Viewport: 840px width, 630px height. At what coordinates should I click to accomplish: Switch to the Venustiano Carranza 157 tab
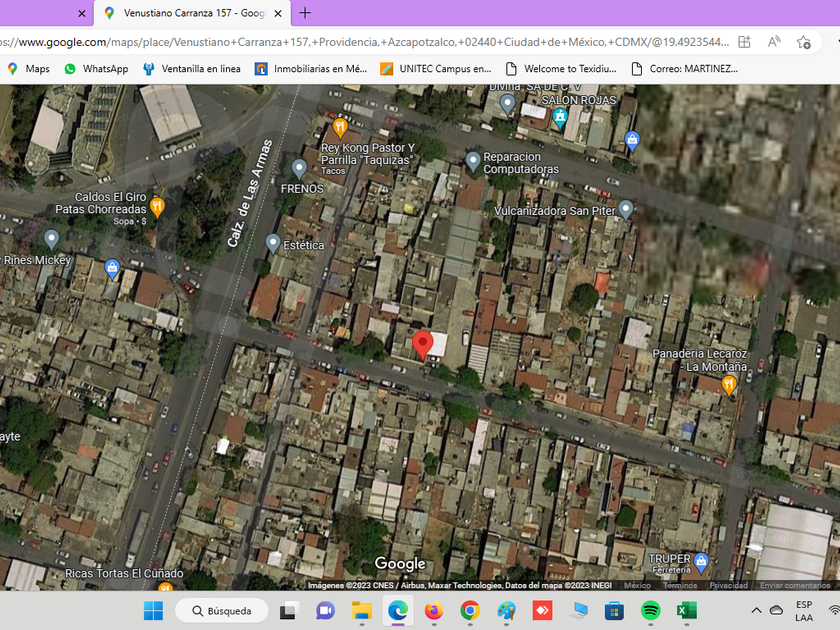193,13
